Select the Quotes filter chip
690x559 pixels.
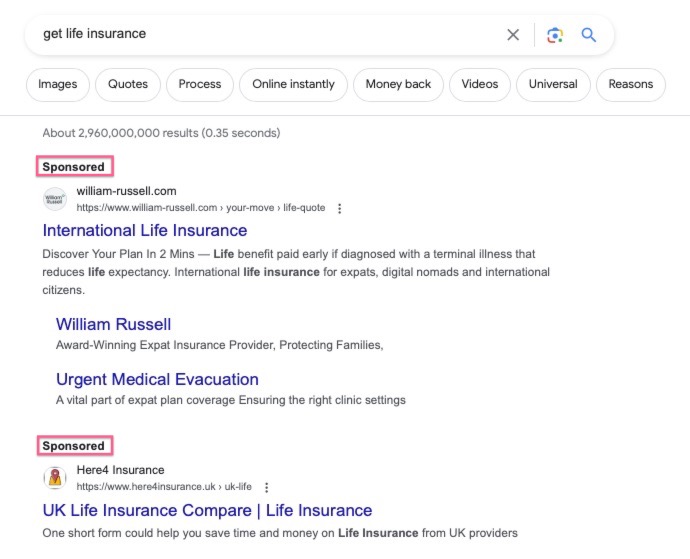pyautogui.click(x=128, y=84)
